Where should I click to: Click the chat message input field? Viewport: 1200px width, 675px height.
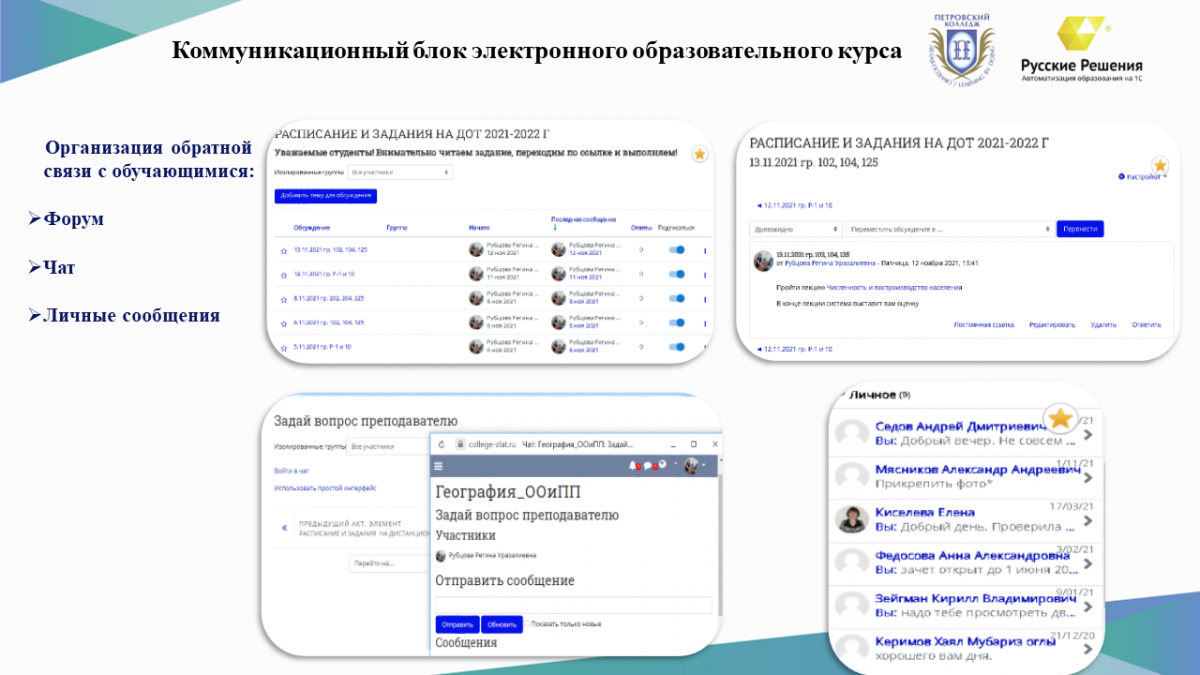tap(574, 605)
